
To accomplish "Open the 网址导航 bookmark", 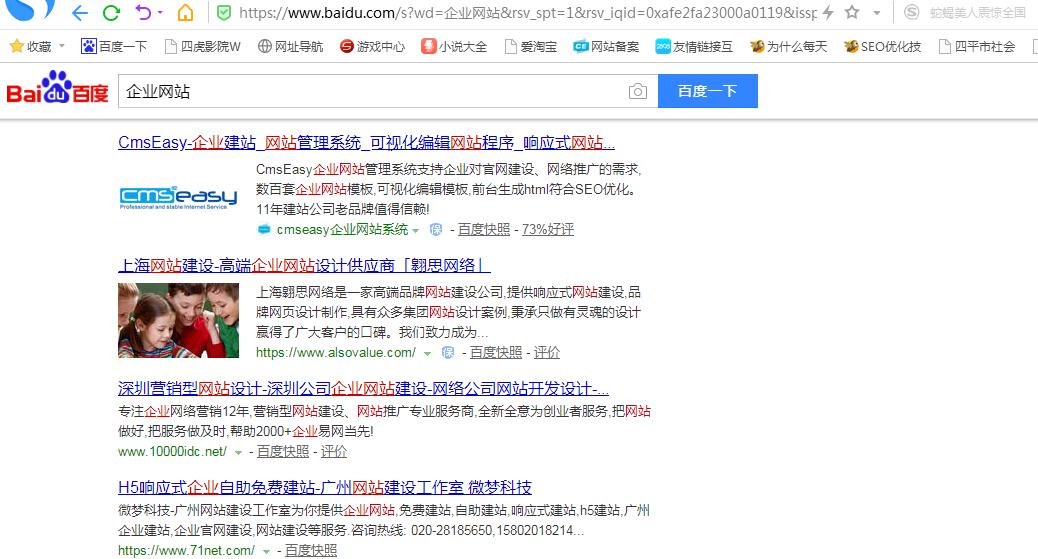I will 291,46.
